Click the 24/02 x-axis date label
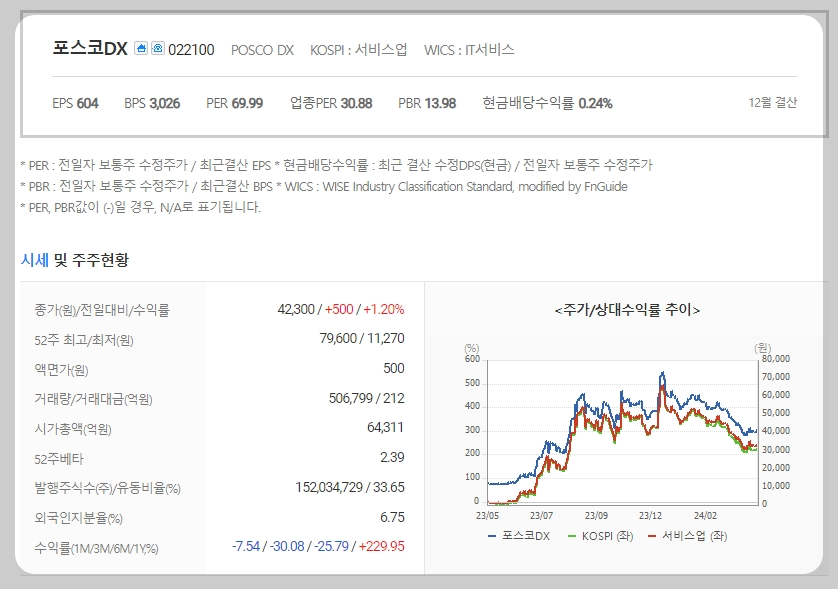 pyautogui.click(x=705, y=516)
